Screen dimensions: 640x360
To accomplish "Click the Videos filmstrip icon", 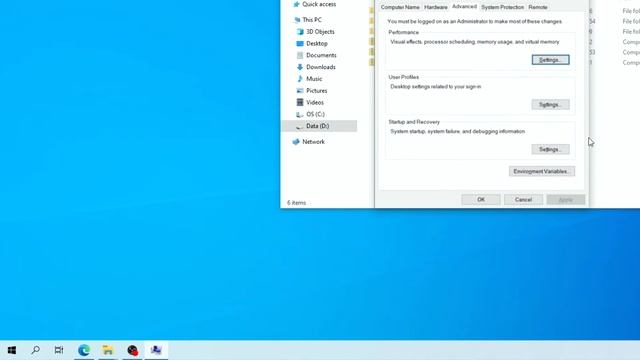I will coord(300,102).
